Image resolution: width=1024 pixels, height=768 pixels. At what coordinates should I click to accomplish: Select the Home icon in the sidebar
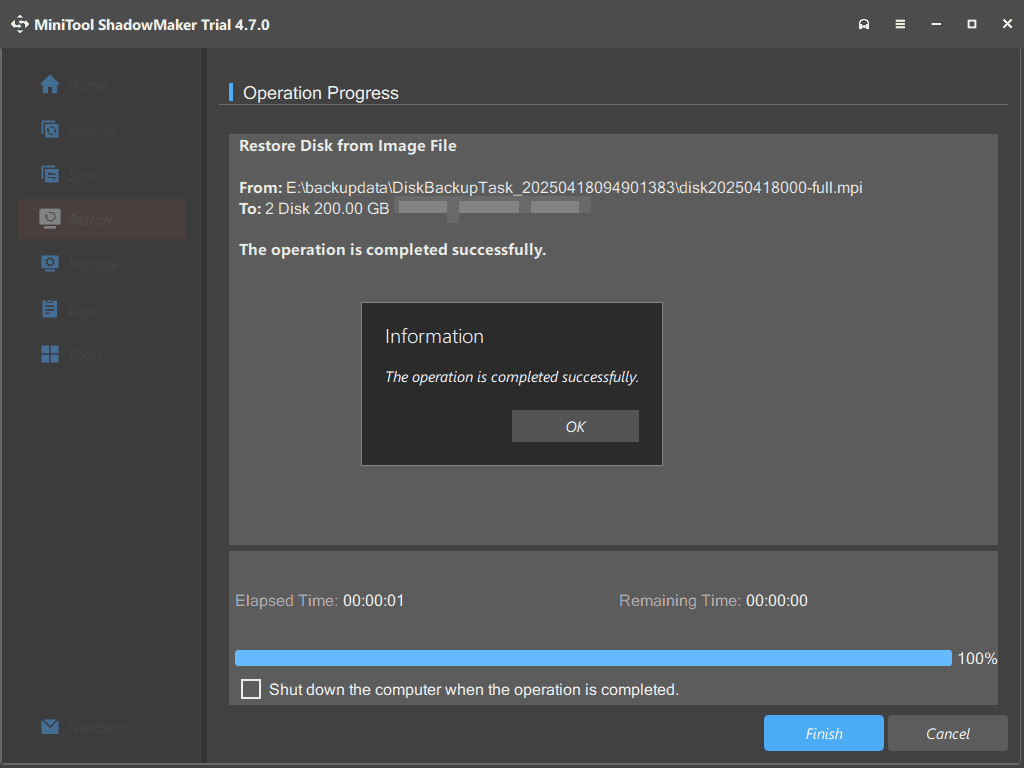click(x=49, y=85)
